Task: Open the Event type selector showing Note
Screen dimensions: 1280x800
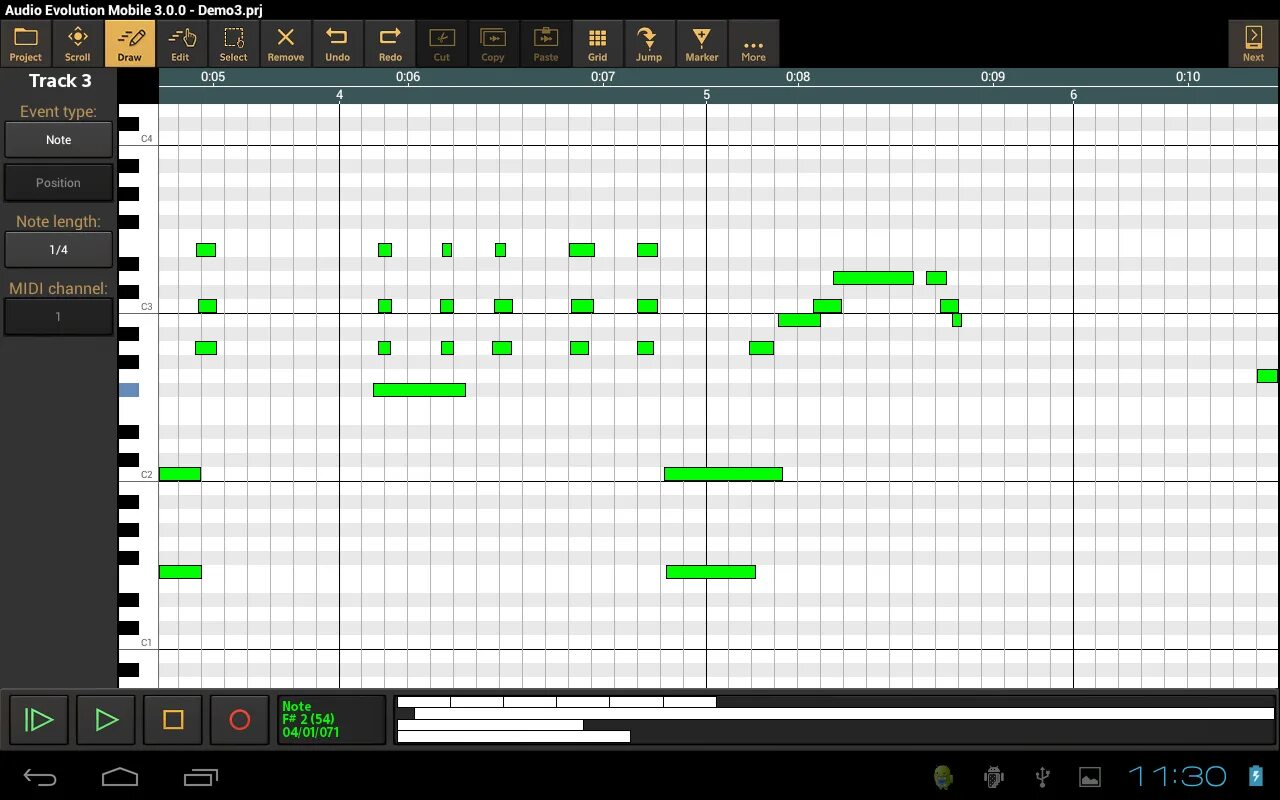Action: coord(58,139)
